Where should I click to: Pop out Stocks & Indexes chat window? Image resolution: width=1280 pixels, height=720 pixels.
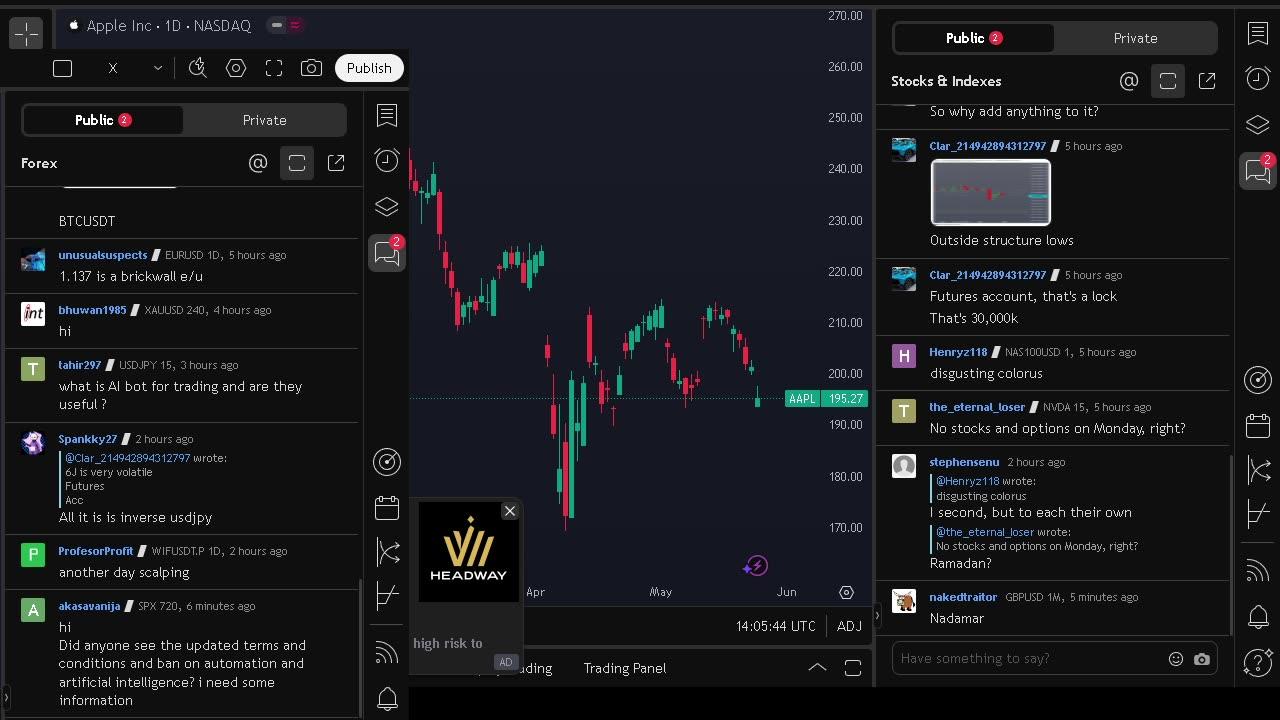coord(1207,81)
